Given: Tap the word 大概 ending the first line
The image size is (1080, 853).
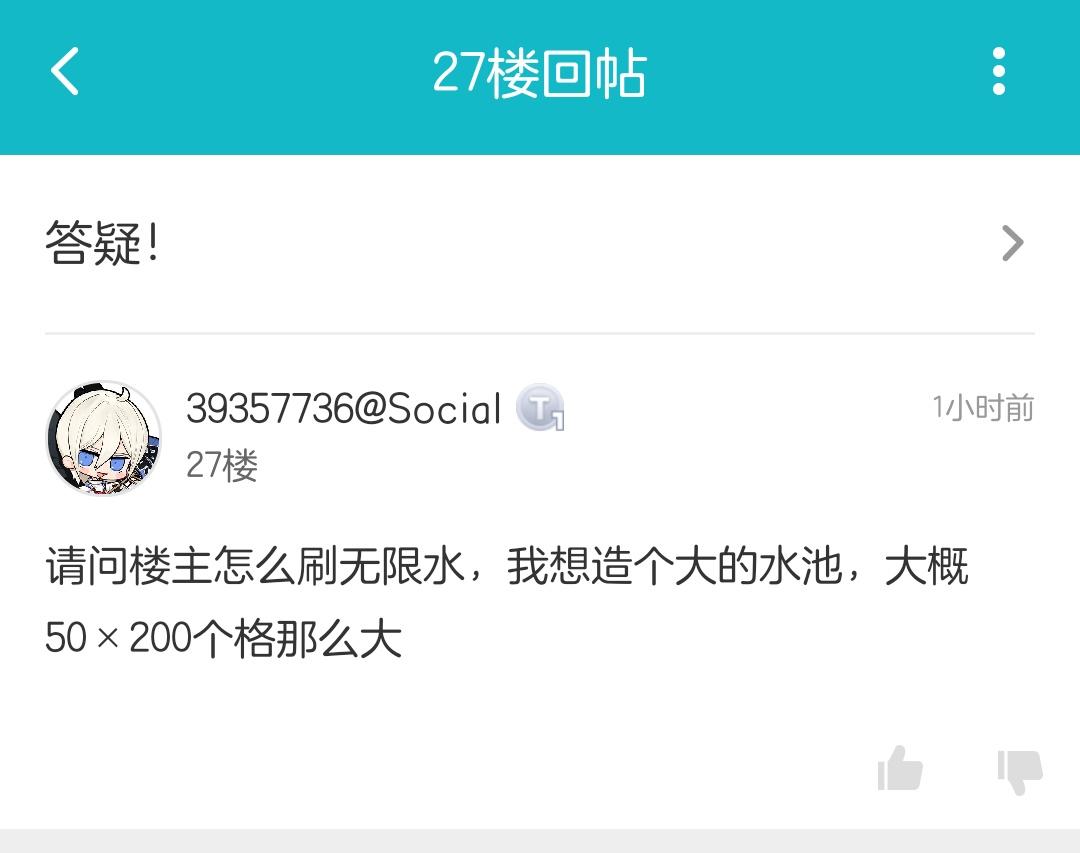Looking at the screenshot, I should [927, 566].
